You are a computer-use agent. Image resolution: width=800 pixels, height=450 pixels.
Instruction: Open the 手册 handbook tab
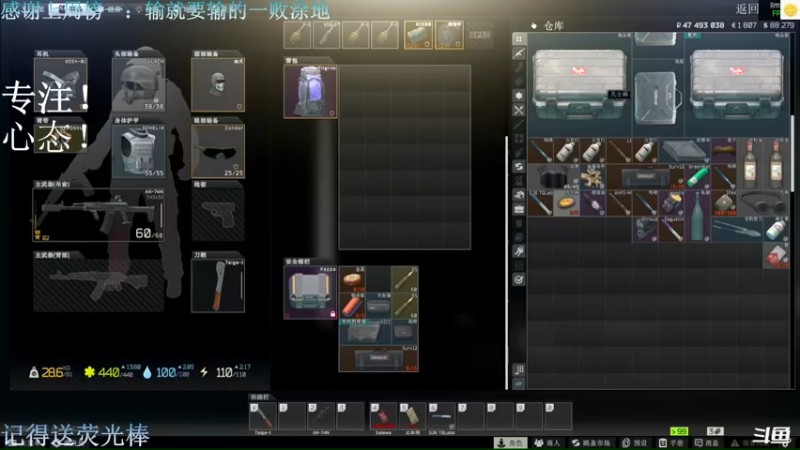click(x=671, y=443)
